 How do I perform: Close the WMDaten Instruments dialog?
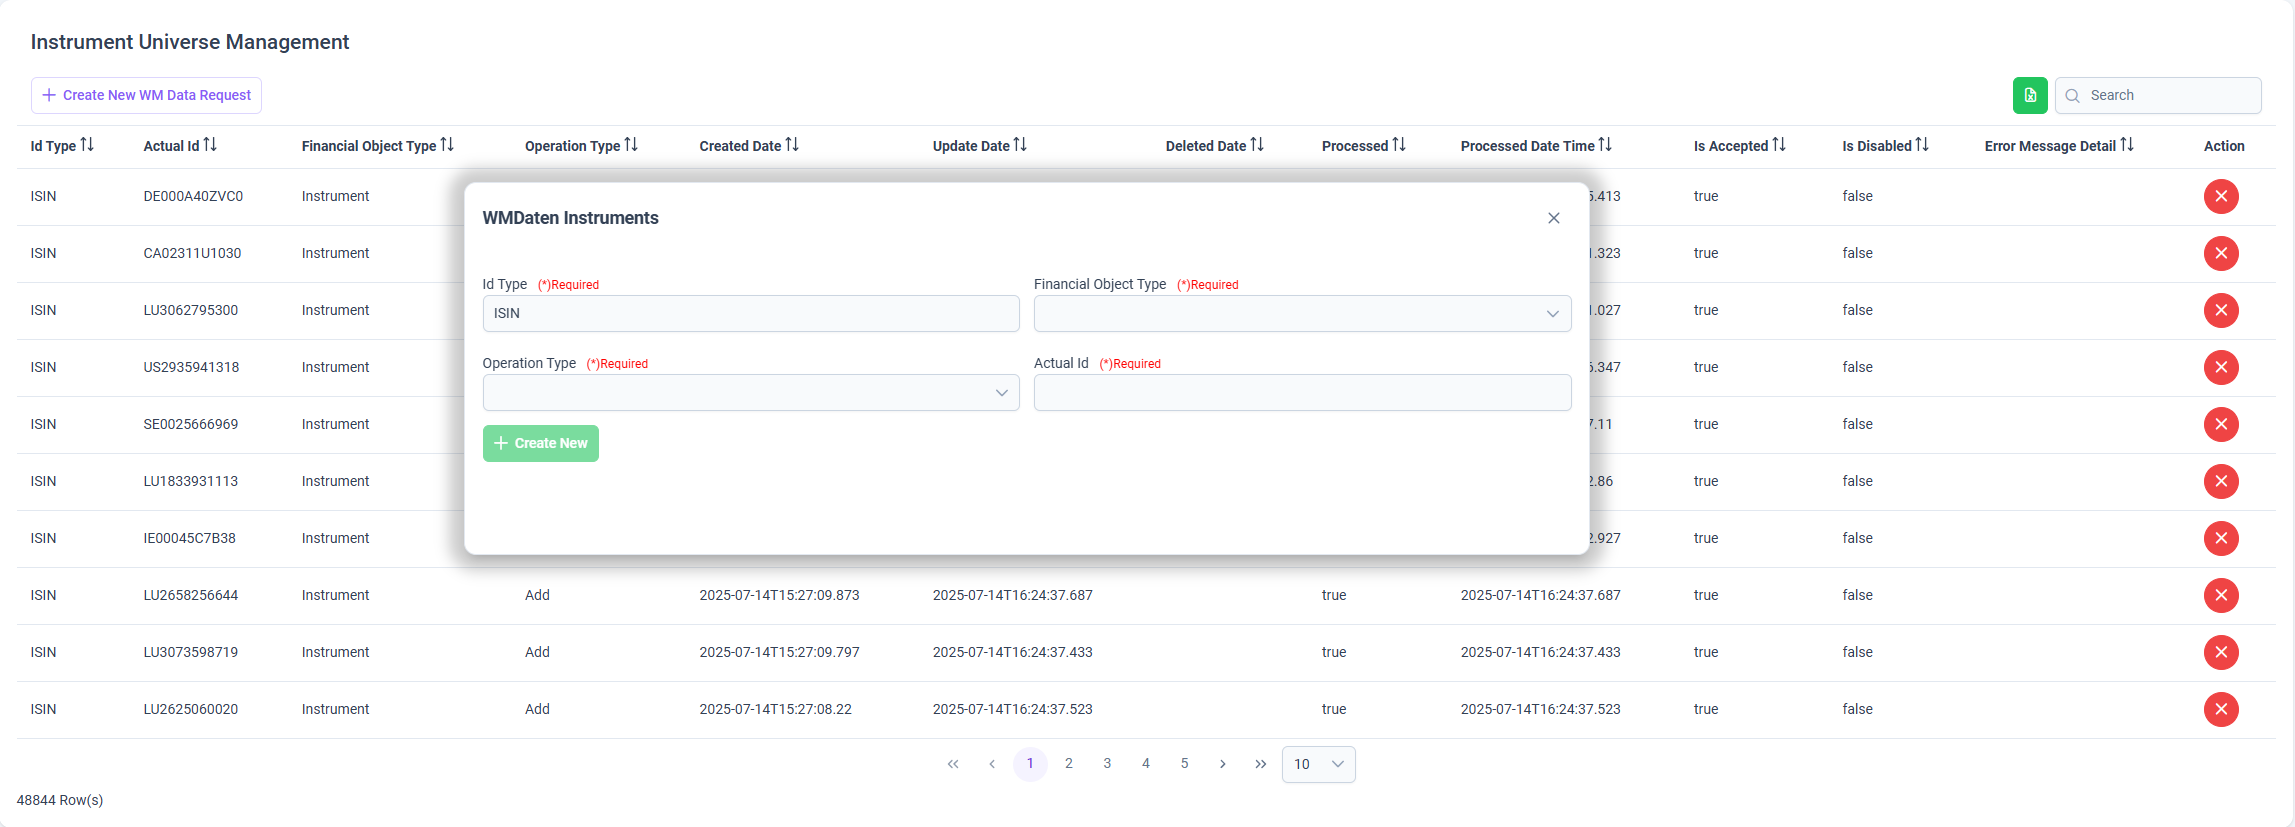(1554, 218)
